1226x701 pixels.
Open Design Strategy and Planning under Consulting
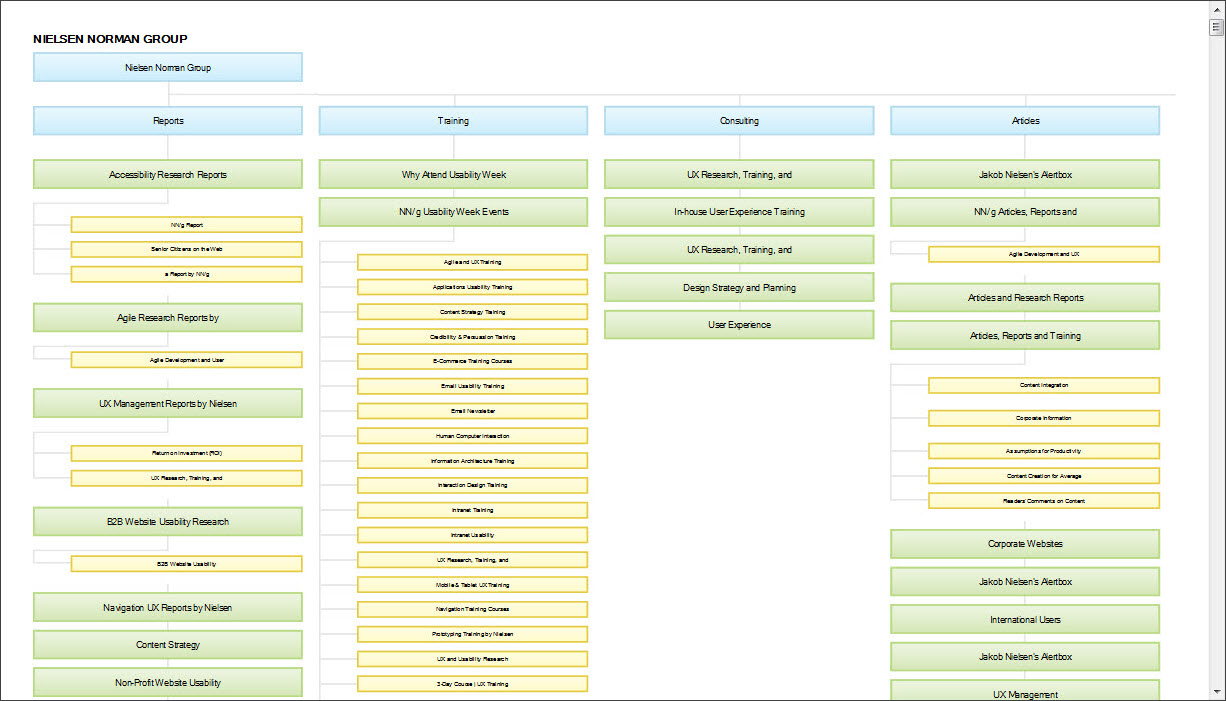[x=739, y=287]
